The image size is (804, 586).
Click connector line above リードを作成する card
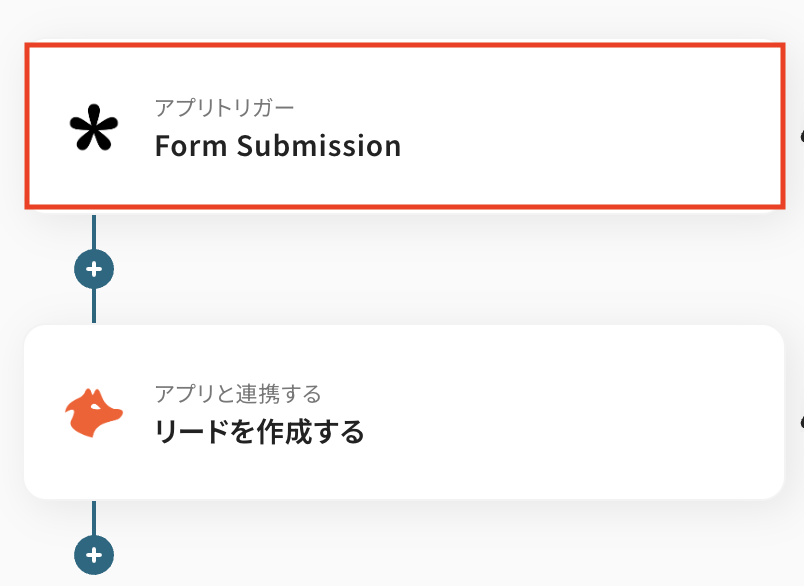point(94,306)
